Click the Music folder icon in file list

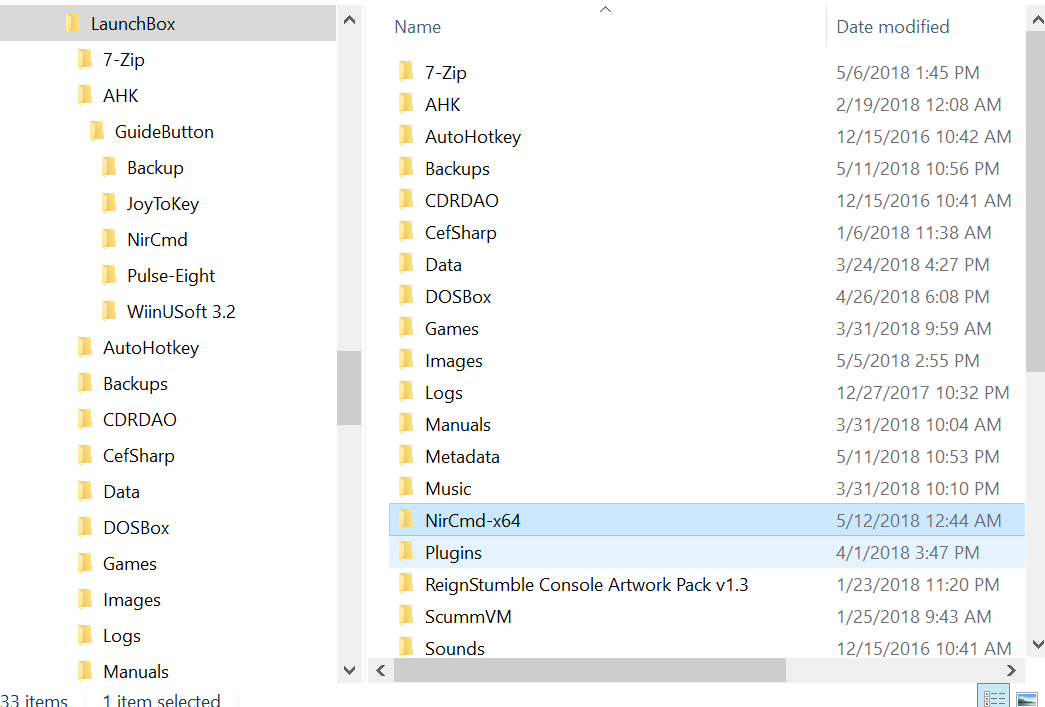(406, 488)
